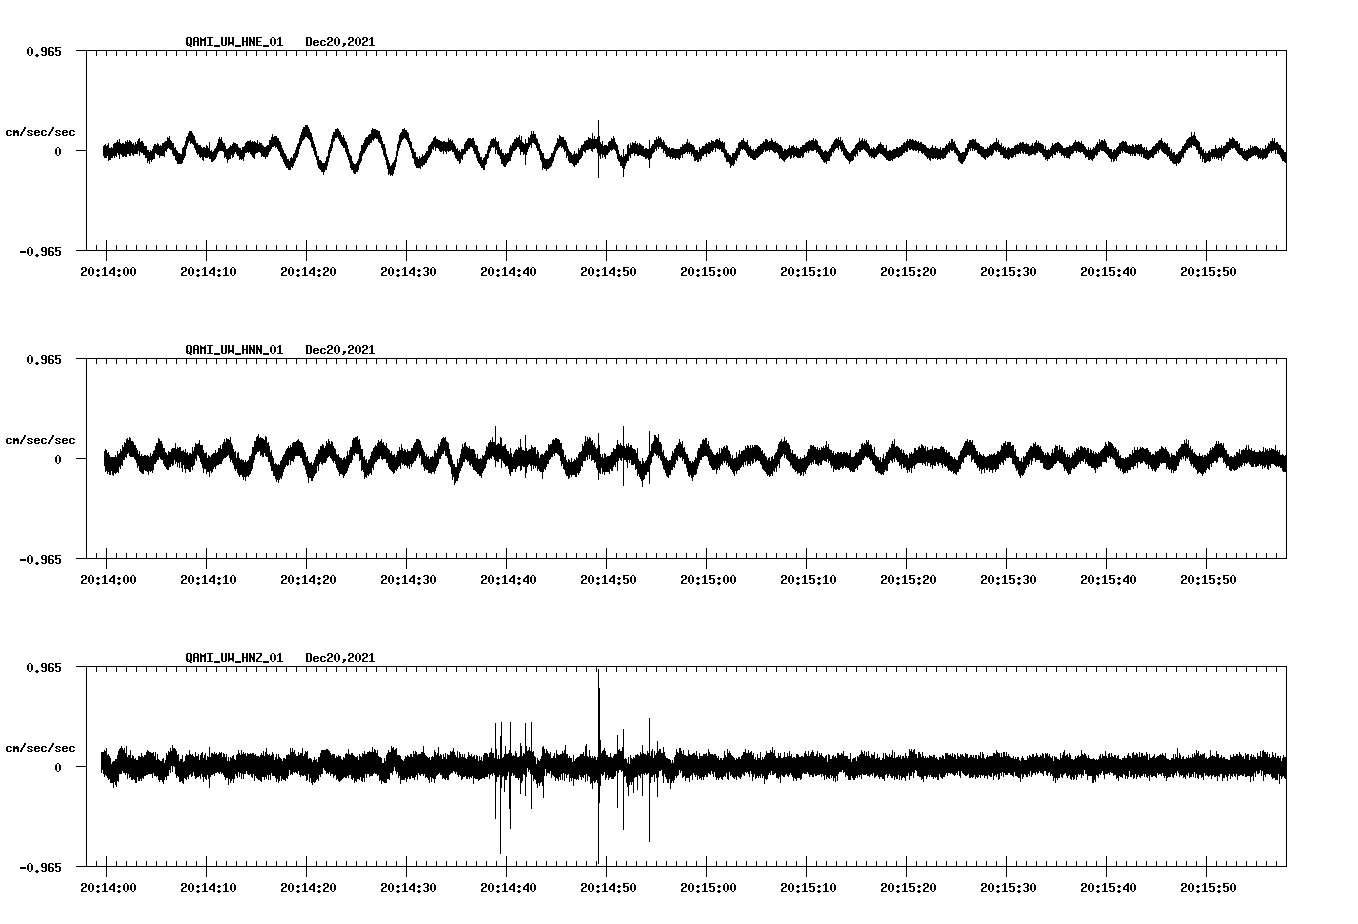This screenshot has width=1358, height=924.
Task: Click the 20:14:40 time label under HNE plot
Action: (x=508, y=272)
